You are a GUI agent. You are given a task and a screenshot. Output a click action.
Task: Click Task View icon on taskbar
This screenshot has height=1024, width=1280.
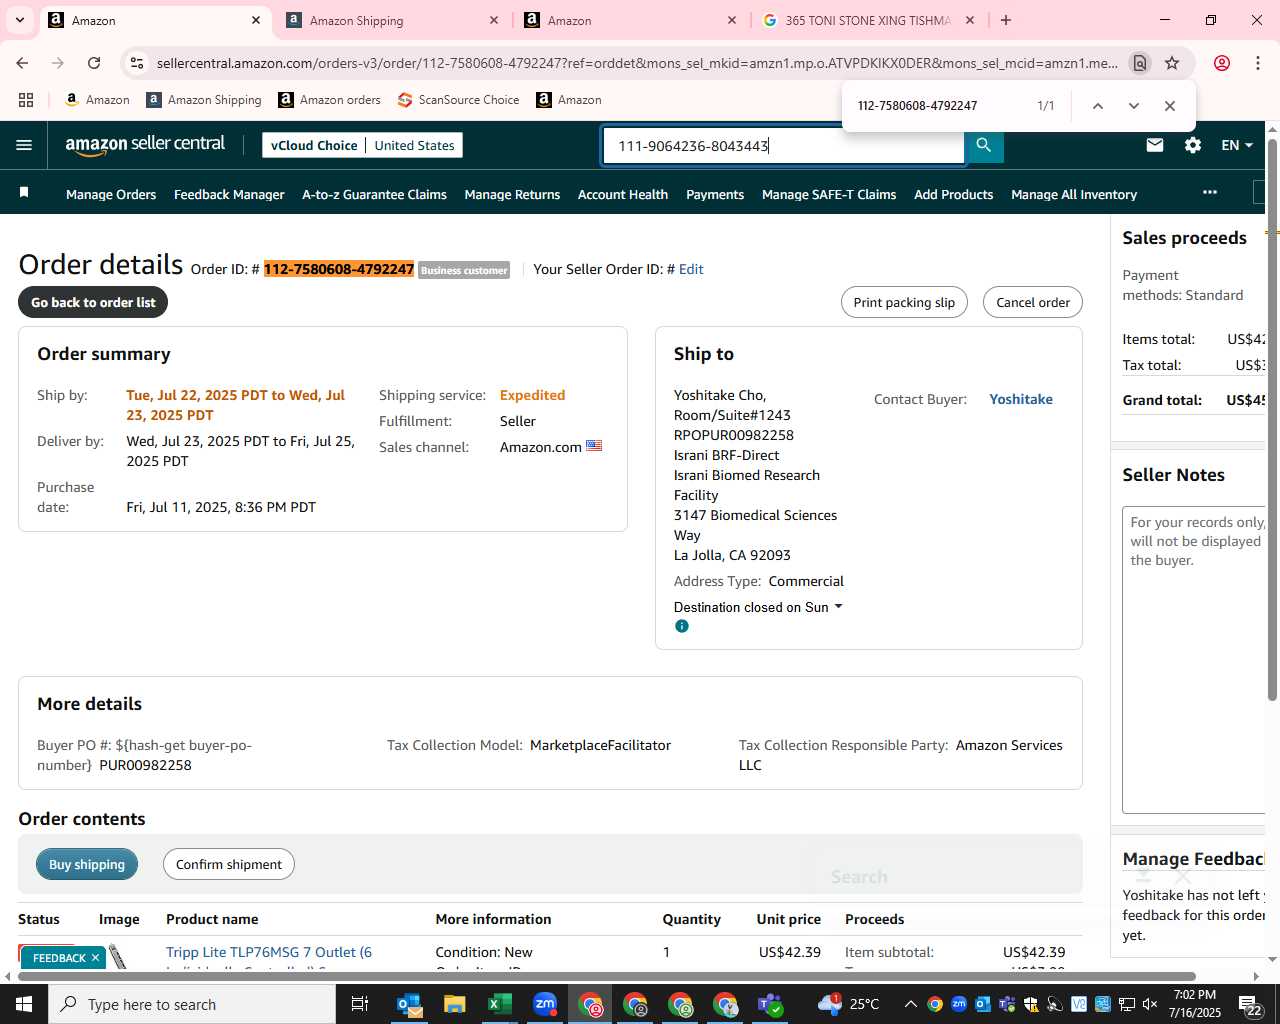click(x=360, y=1004)
